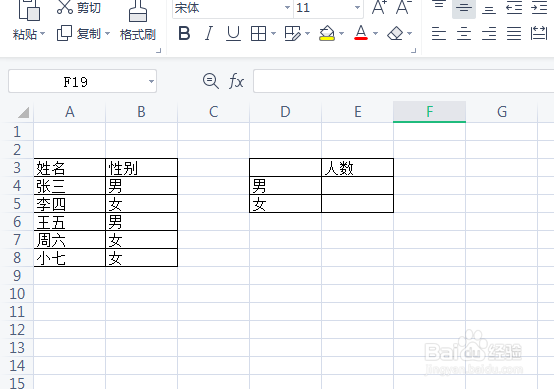Toggle Italic formatting

click(209, 34)
